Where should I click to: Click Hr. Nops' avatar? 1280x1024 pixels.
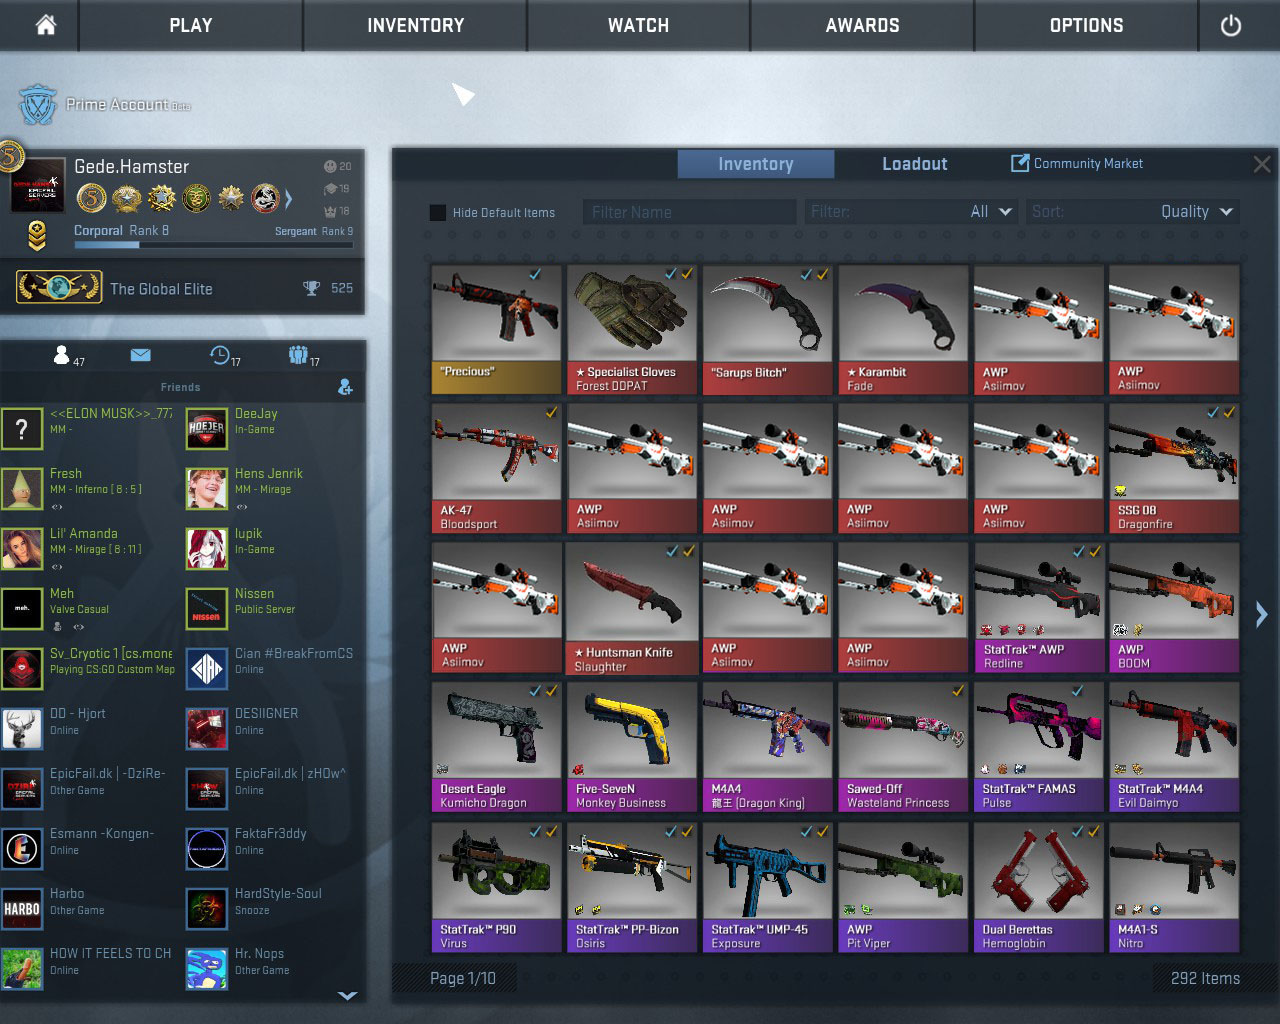207,968
